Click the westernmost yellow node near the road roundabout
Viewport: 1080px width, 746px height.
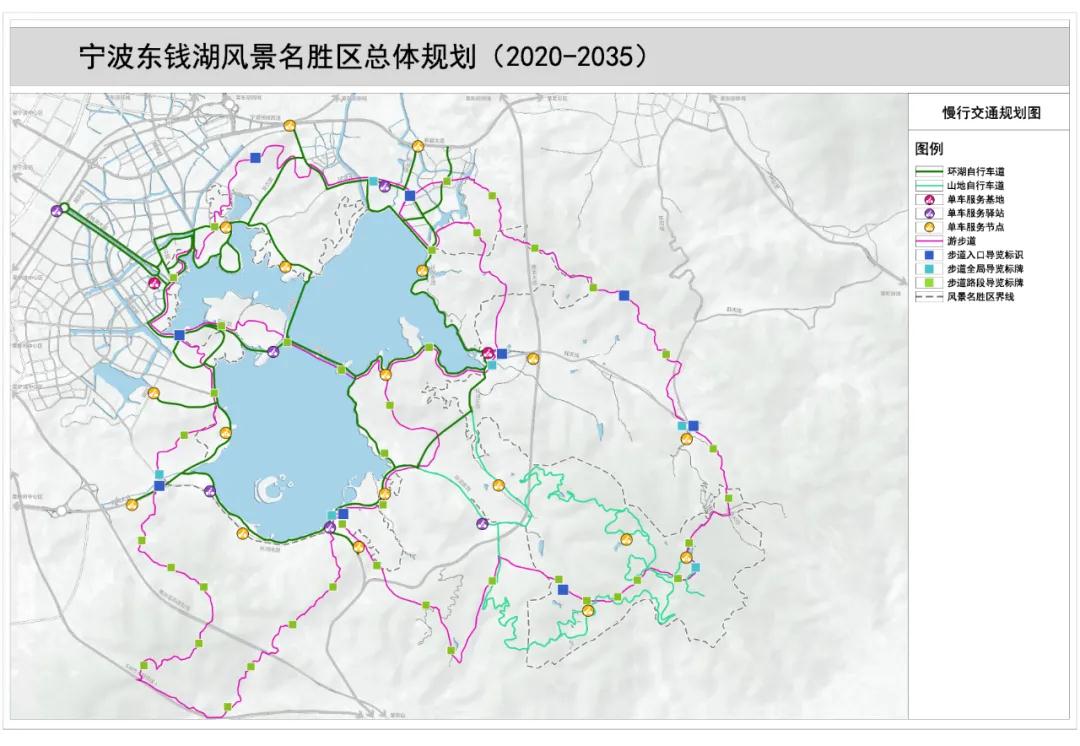click(x=132, y=504)
